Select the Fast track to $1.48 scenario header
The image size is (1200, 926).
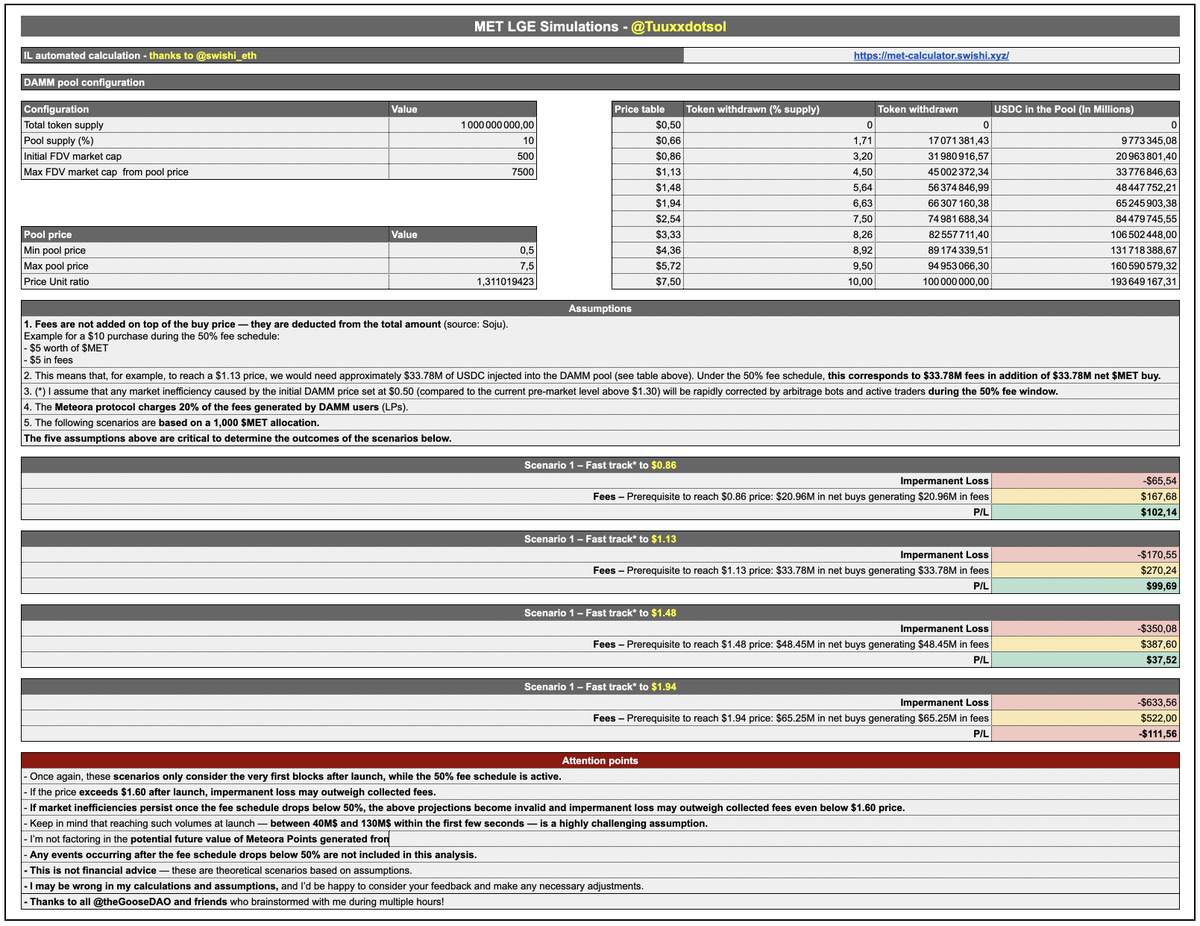600,613
